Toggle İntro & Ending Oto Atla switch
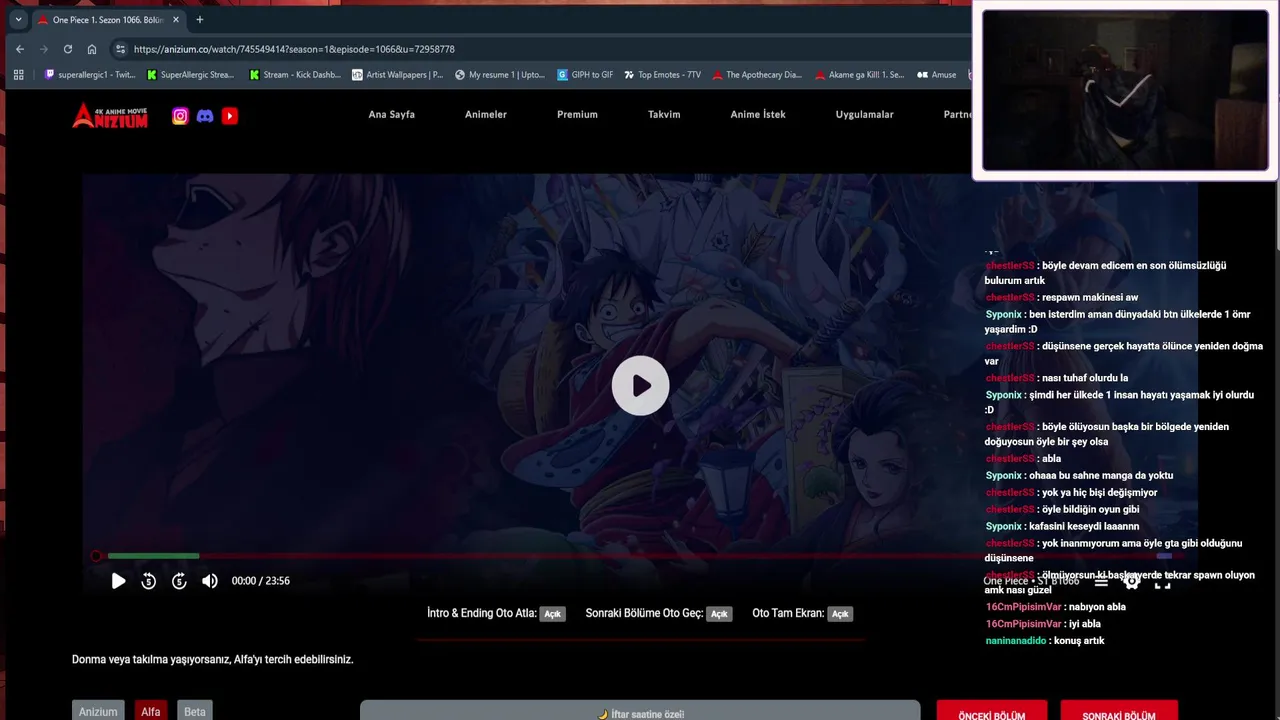The height and width of the screenshot is (720, 1280). pyautogui.click(x=552, y=614)
